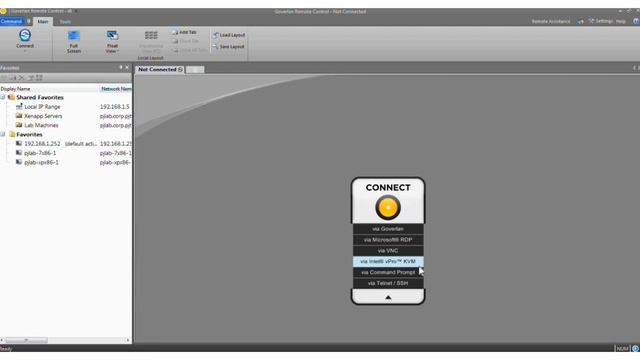Viewport: 640px width, 360px height.
Task: Click the NUM indicator in status bar
Action: click(x=622, y=349)
